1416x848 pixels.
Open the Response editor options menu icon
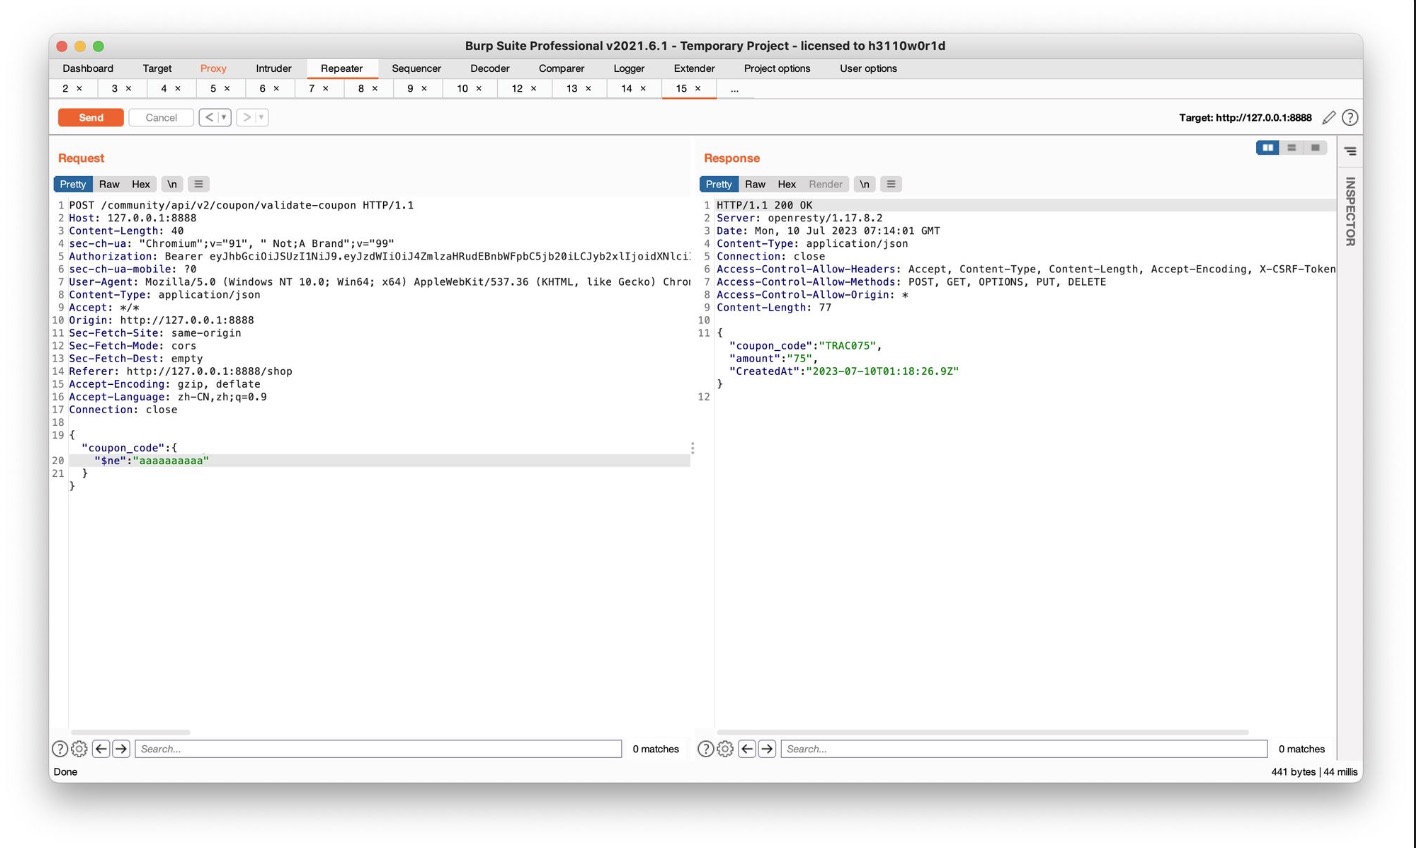click(891, 184)
